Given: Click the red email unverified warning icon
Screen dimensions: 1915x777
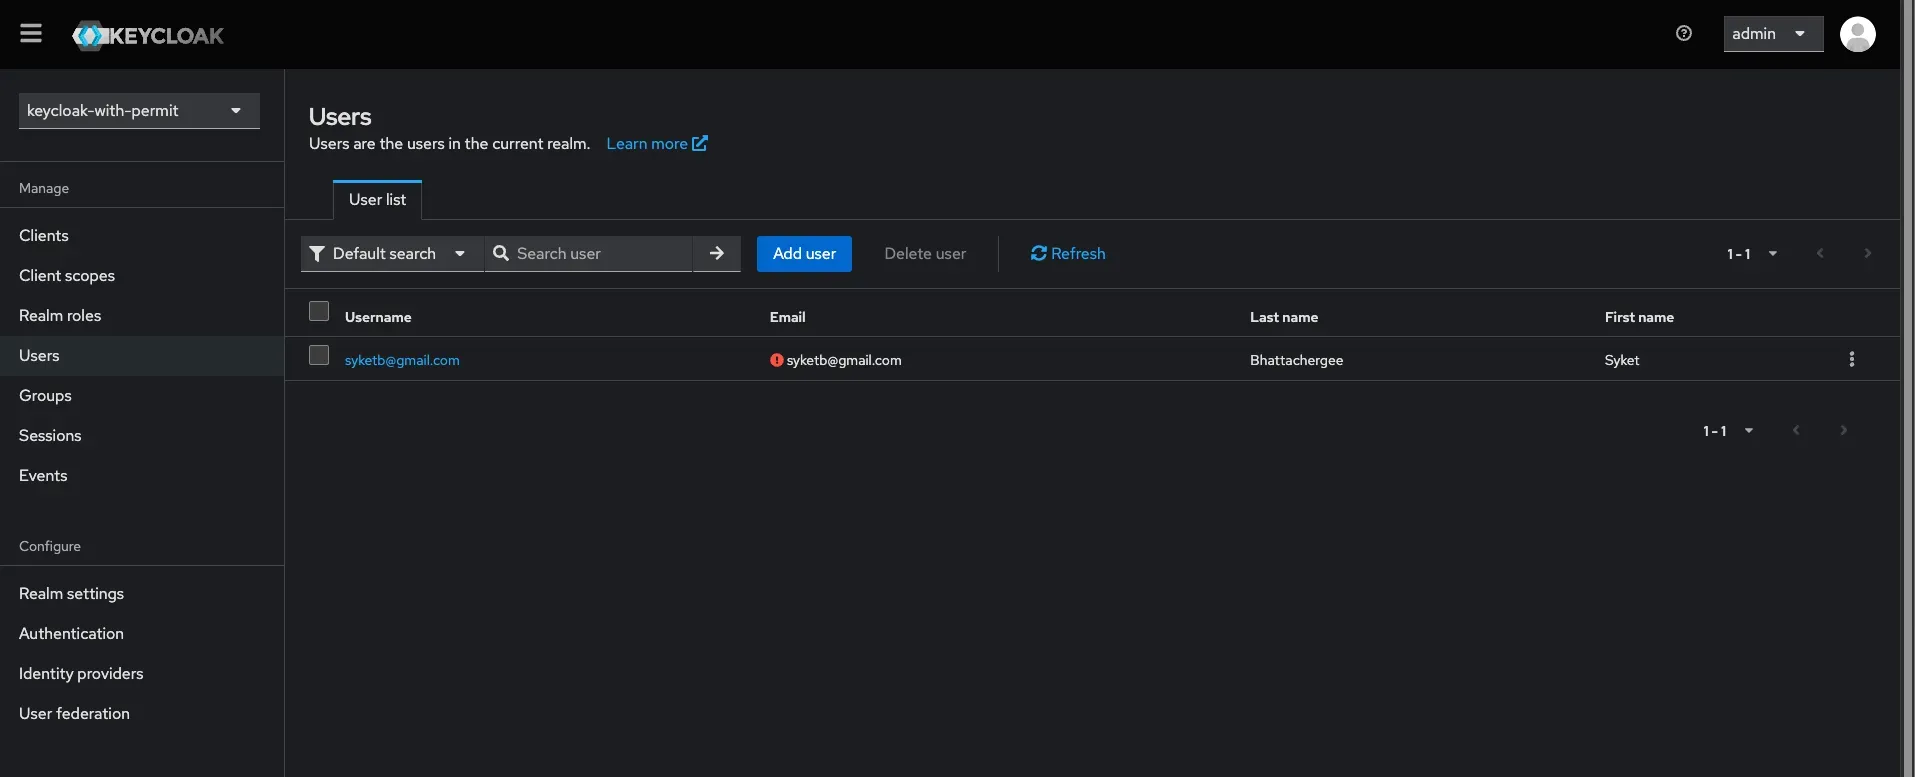Looking at the screenshot, I should pos(776,361).
